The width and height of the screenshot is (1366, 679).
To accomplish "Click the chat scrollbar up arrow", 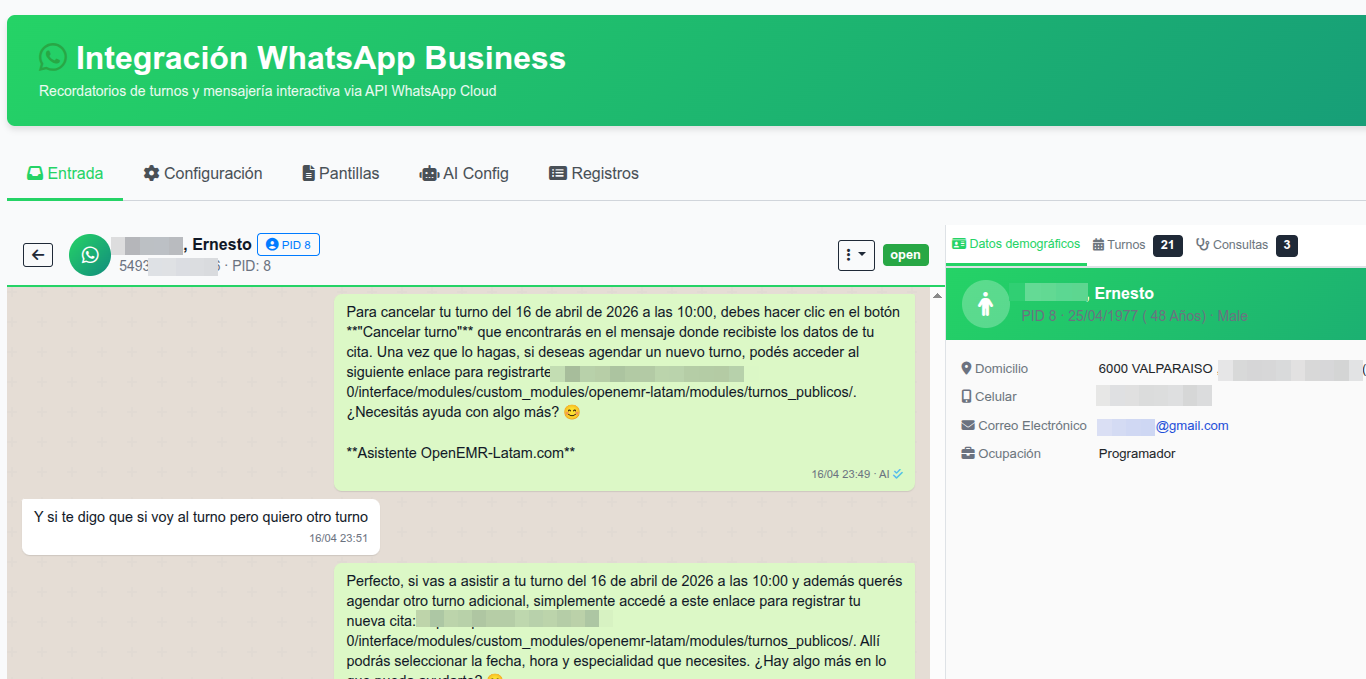I will 937,295.
